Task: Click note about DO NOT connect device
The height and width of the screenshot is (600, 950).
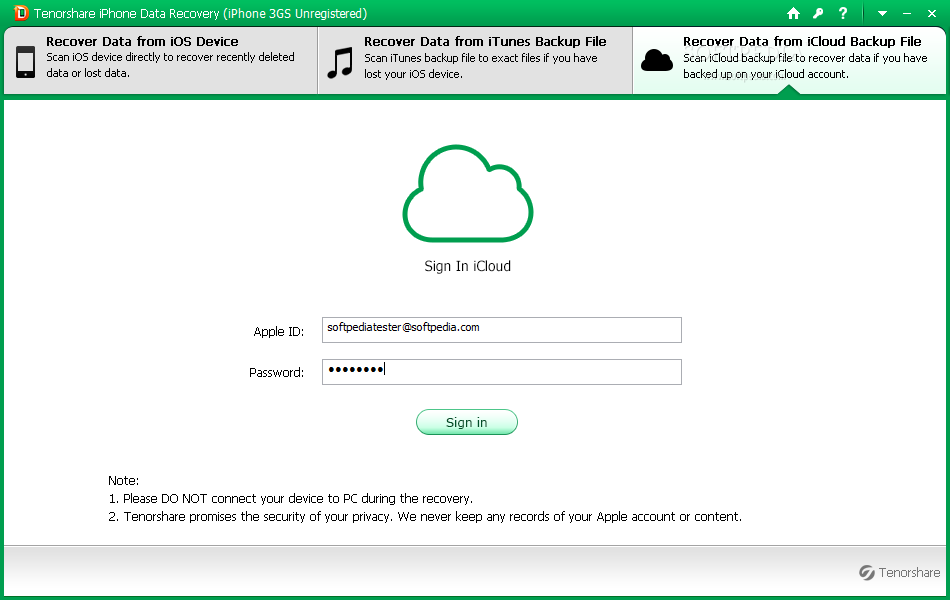Action: tap(291, 499)
